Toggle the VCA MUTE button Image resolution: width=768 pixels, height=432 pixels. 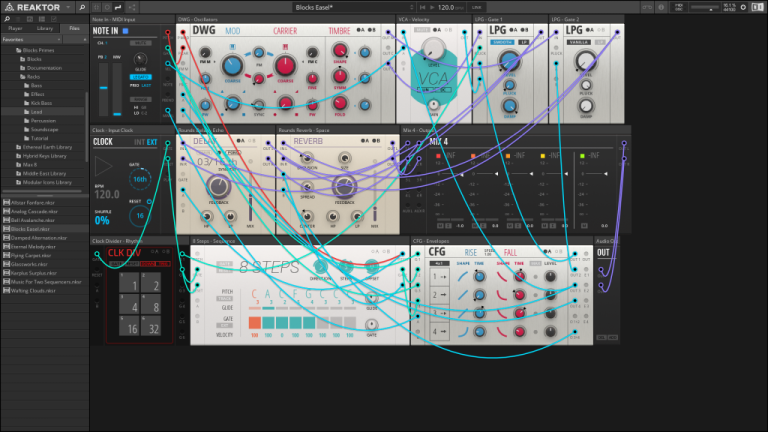[x=422, y=30]
